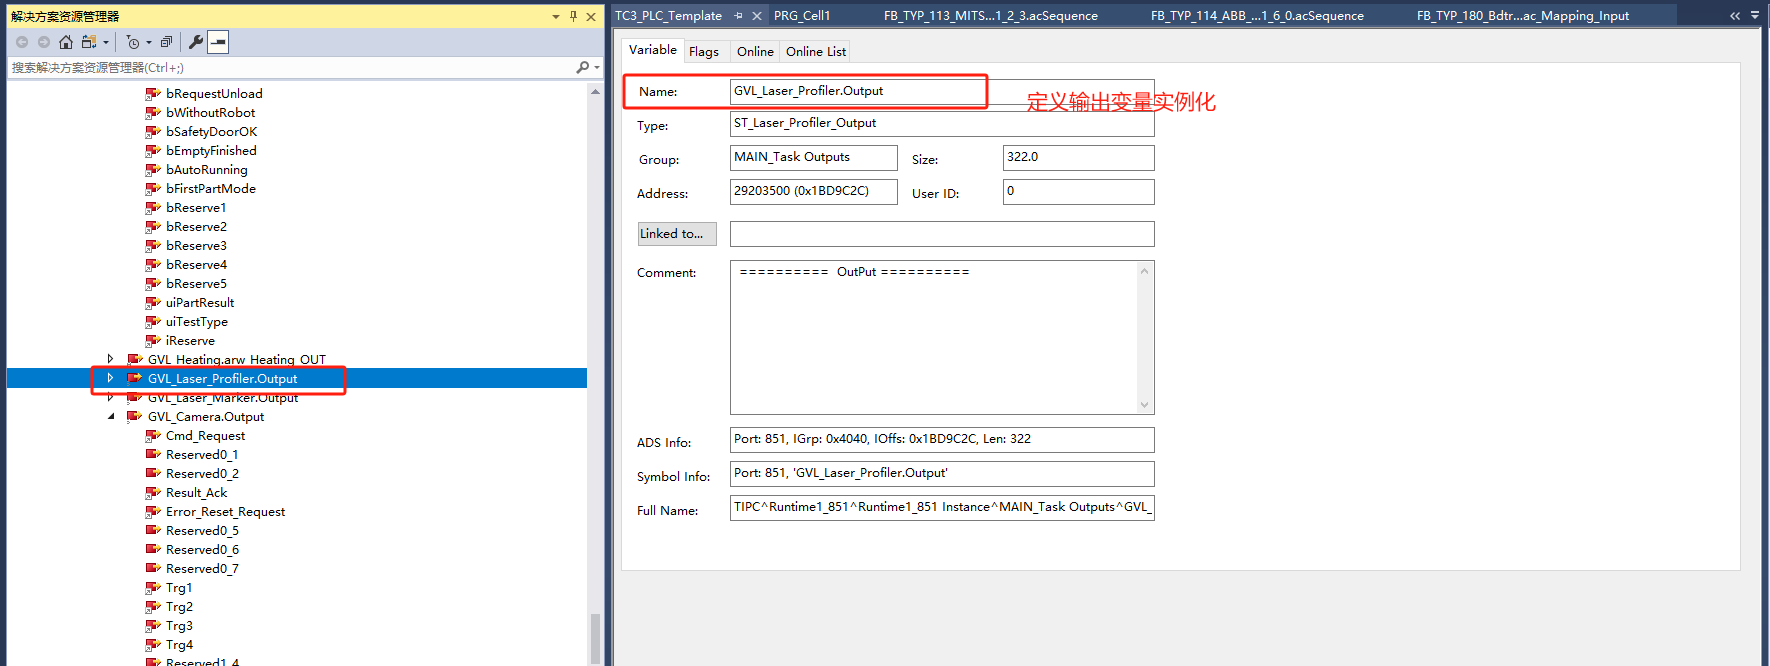1770x666 pixels.
Task: Click the GVL_Camera.Output node icon
Action: [135, 417]
